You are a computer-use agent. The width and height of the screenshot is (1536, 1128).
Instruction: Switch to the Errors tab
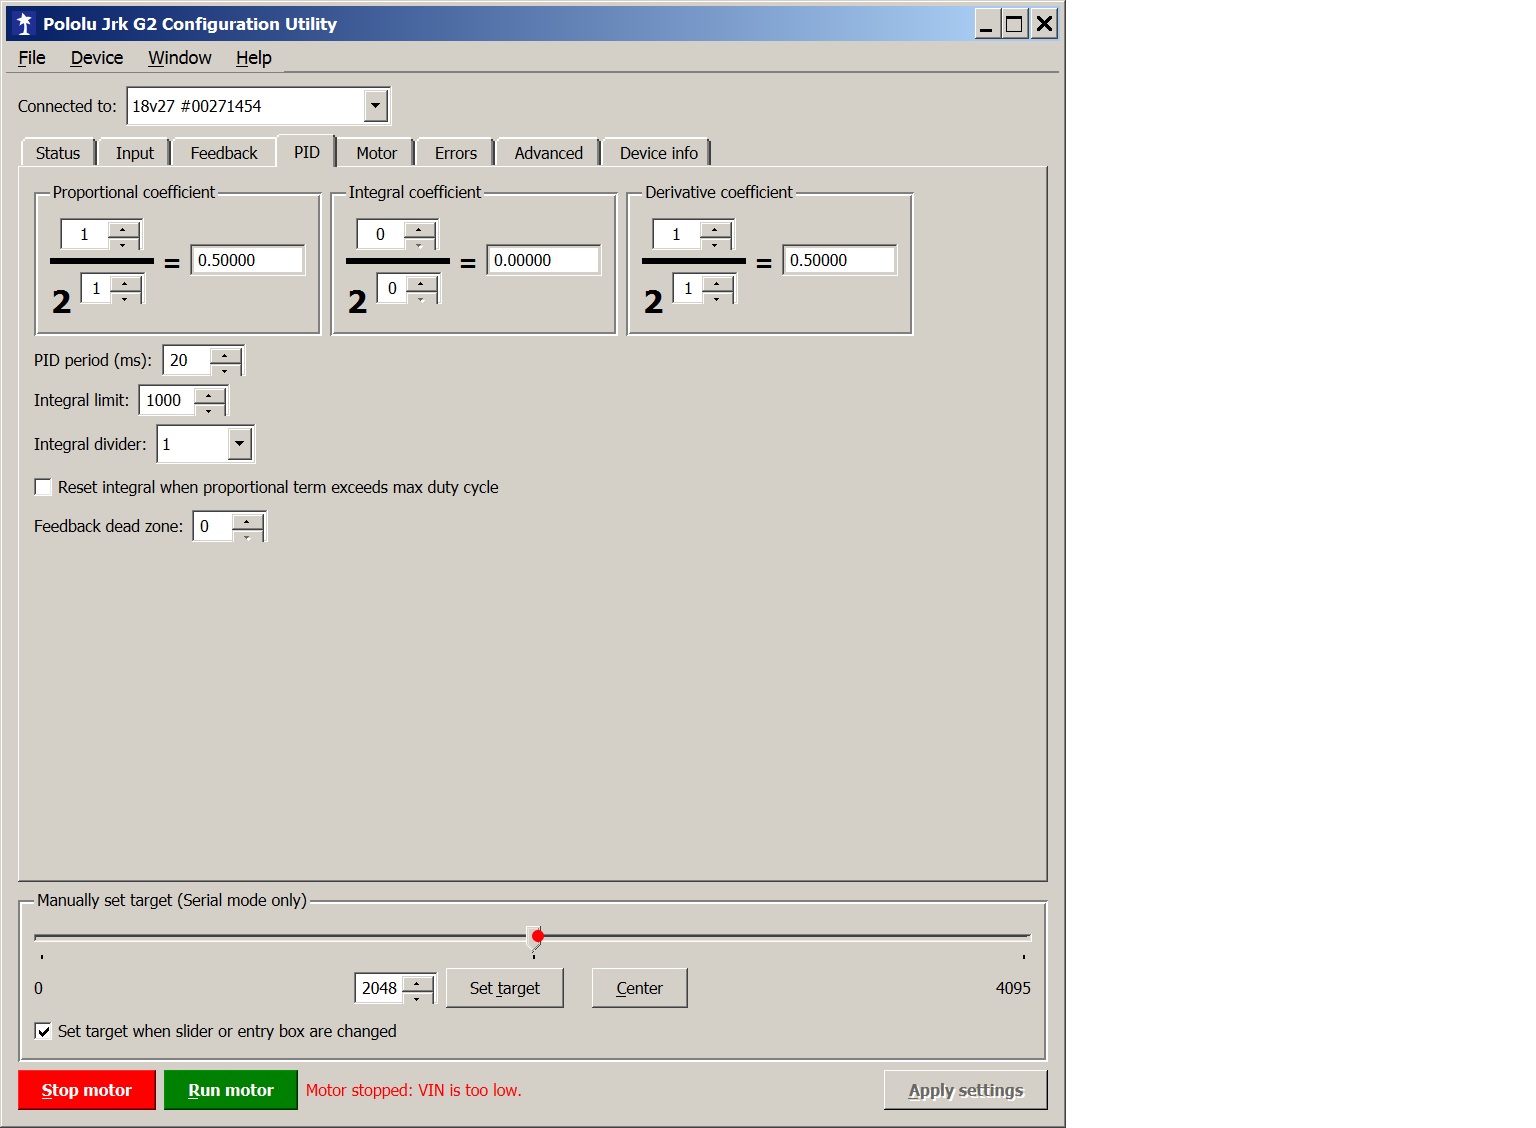coord(456,153)
